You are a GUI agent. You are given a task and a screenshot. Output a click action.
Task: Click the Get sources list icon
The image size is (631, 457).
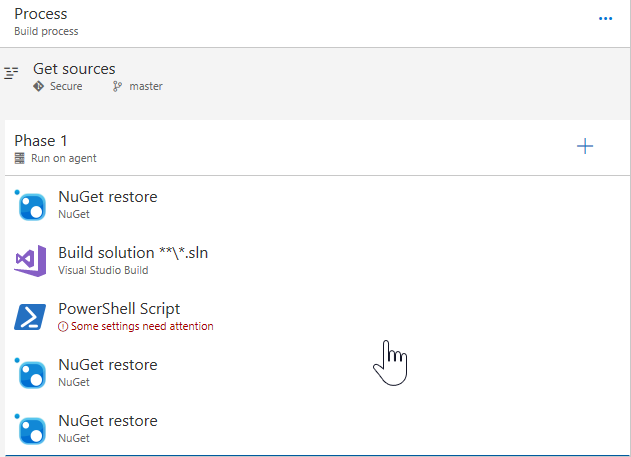(x=11, y=73)
